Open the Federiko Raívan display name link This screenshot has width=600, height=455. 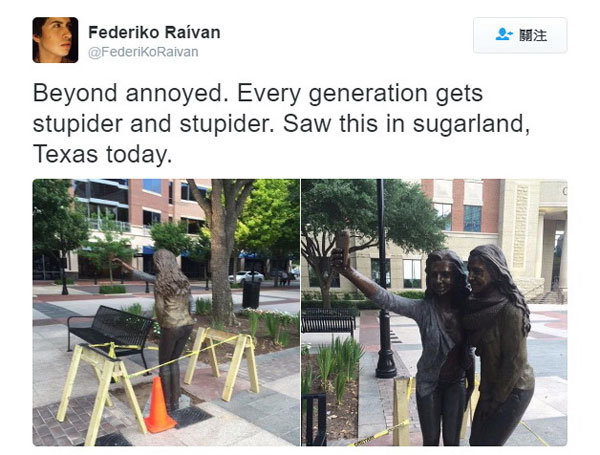[x=154, y=32]
